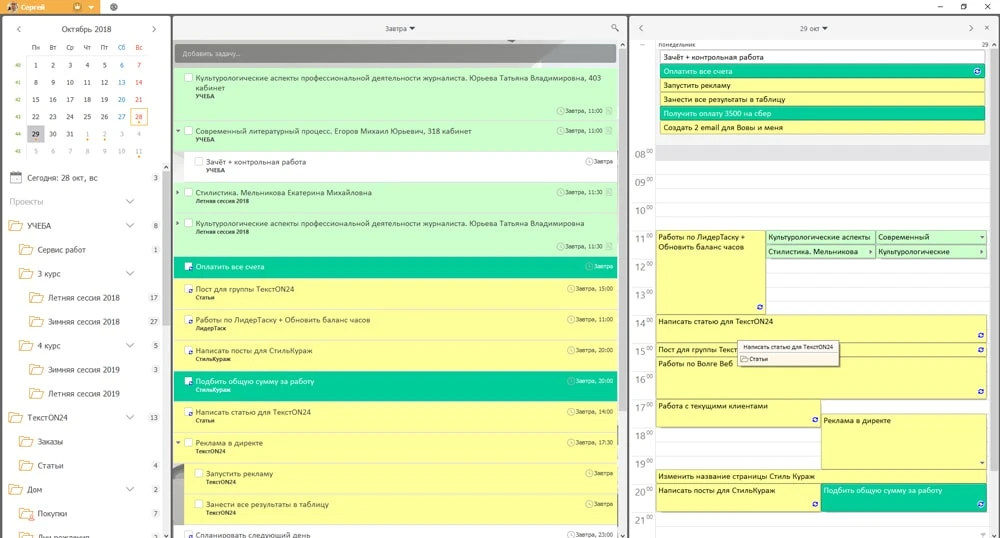Open the Завтра date filter dropdown
The image size is (1000, 538).
(400, 29)
